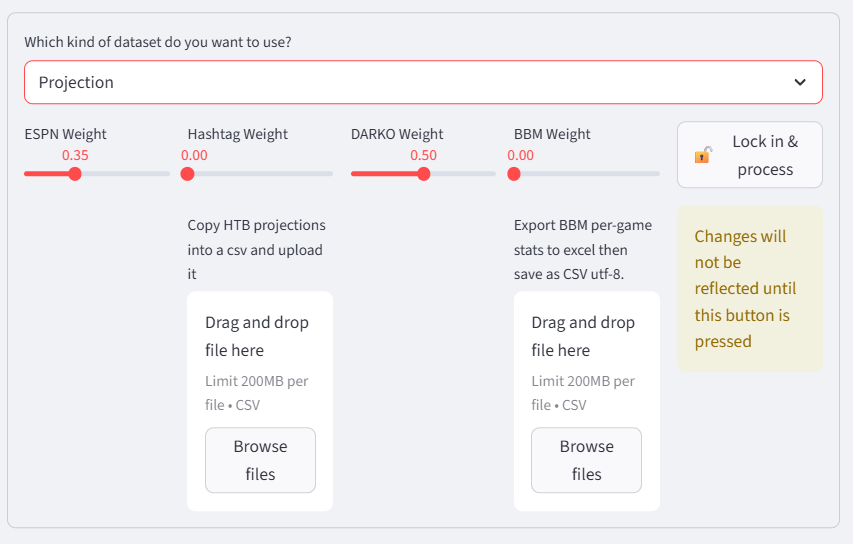The height and width of the screenshot is (544, 853).
Task: Click the open padlock icon
Action: tap(703, 155)
